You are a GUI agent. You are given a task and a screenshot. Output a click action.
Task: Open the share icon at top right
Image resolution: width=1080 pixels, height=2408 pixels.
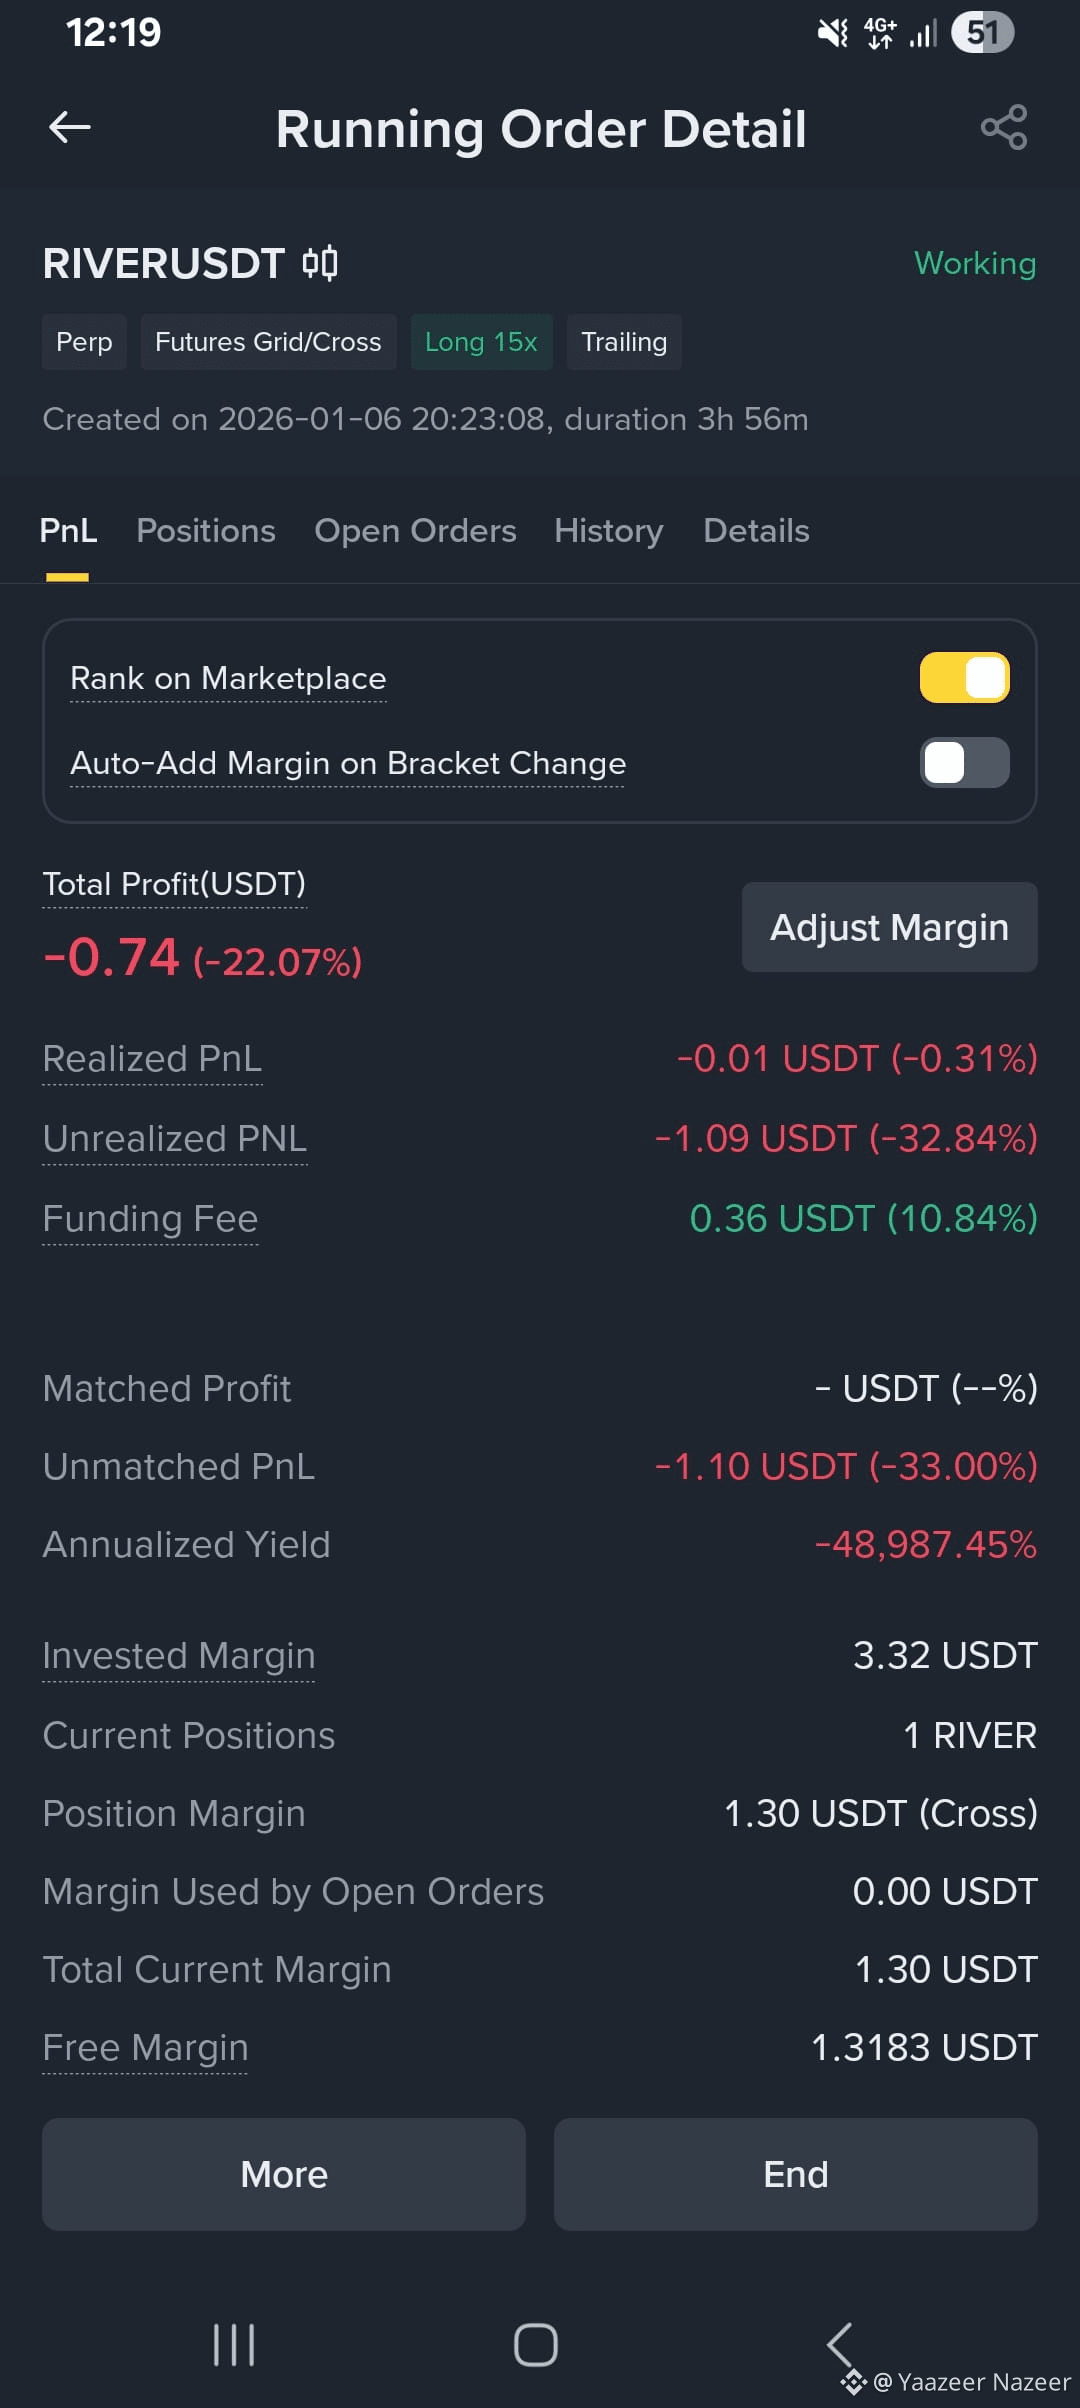(x=1004, y=127)
